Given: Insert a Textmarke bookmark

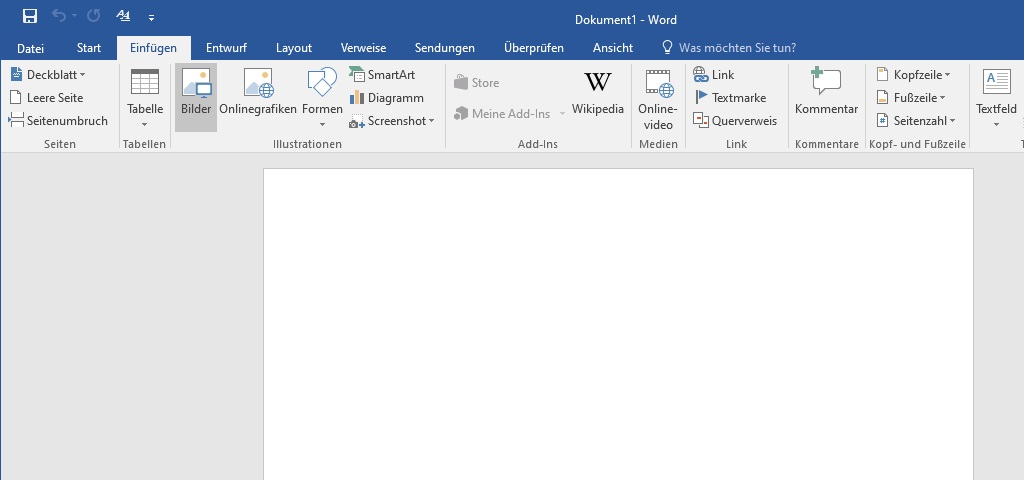Looking at the screenshot, I should (730, 98).
